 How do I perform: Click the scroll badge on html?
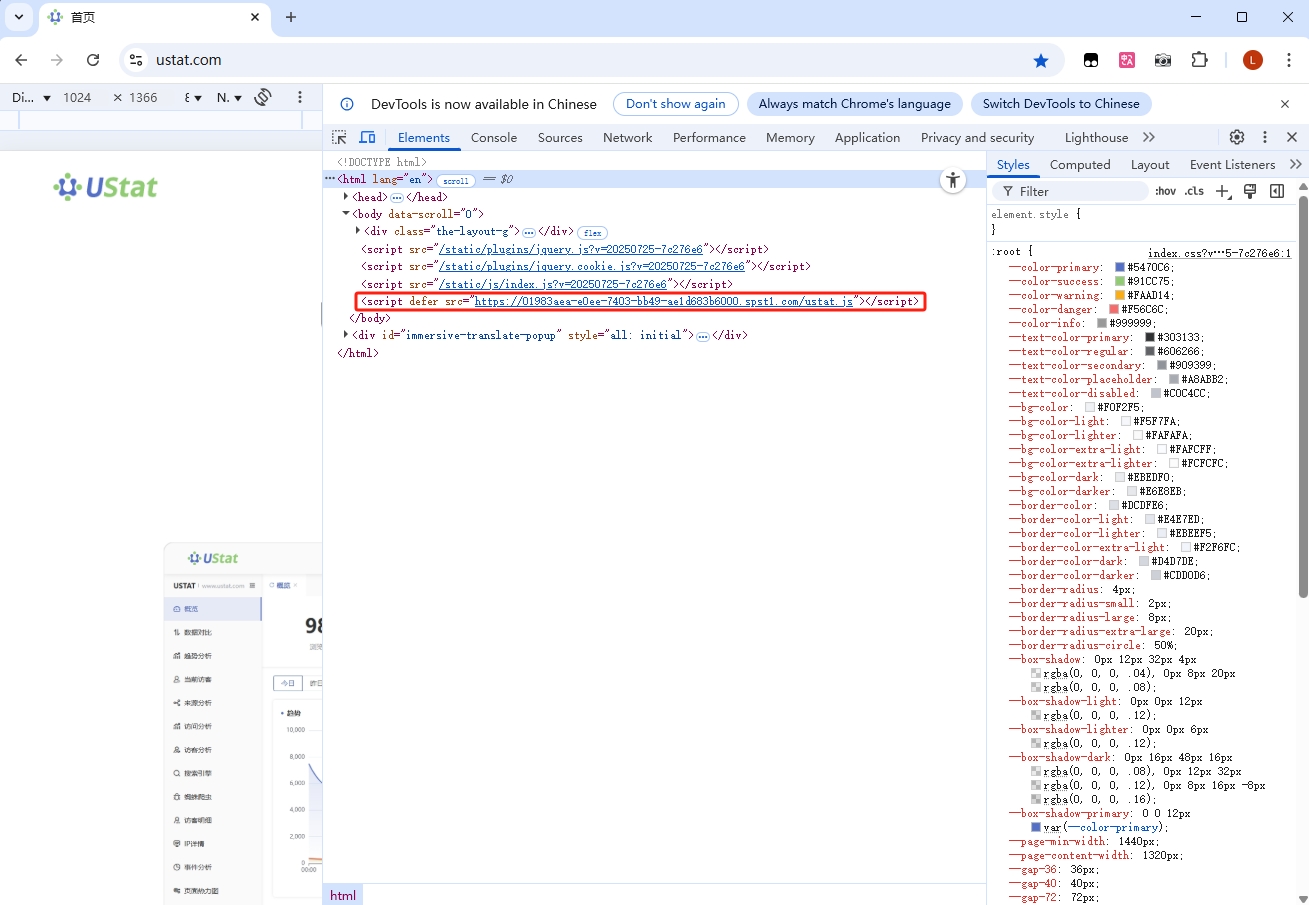pos(456,180)
